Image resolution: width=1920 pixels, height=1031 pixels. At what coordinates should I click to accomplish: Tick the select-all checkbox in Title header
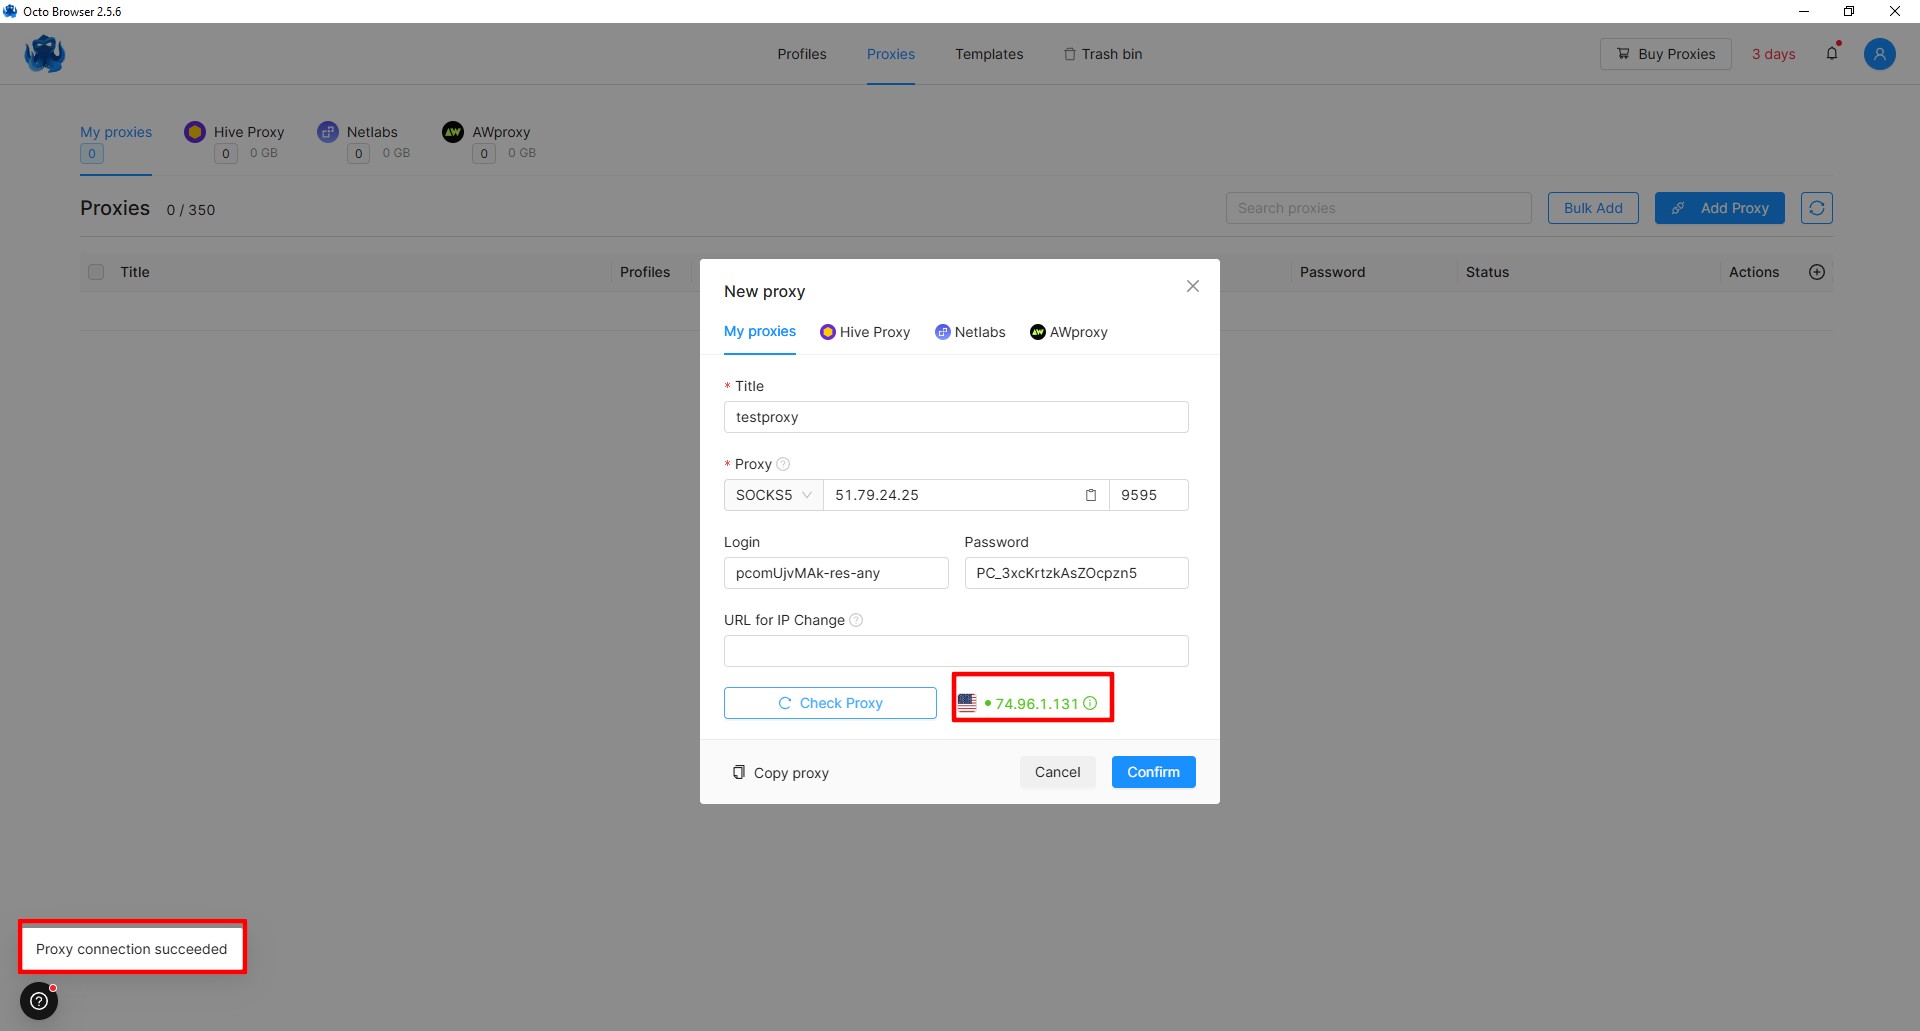[96, 272]
